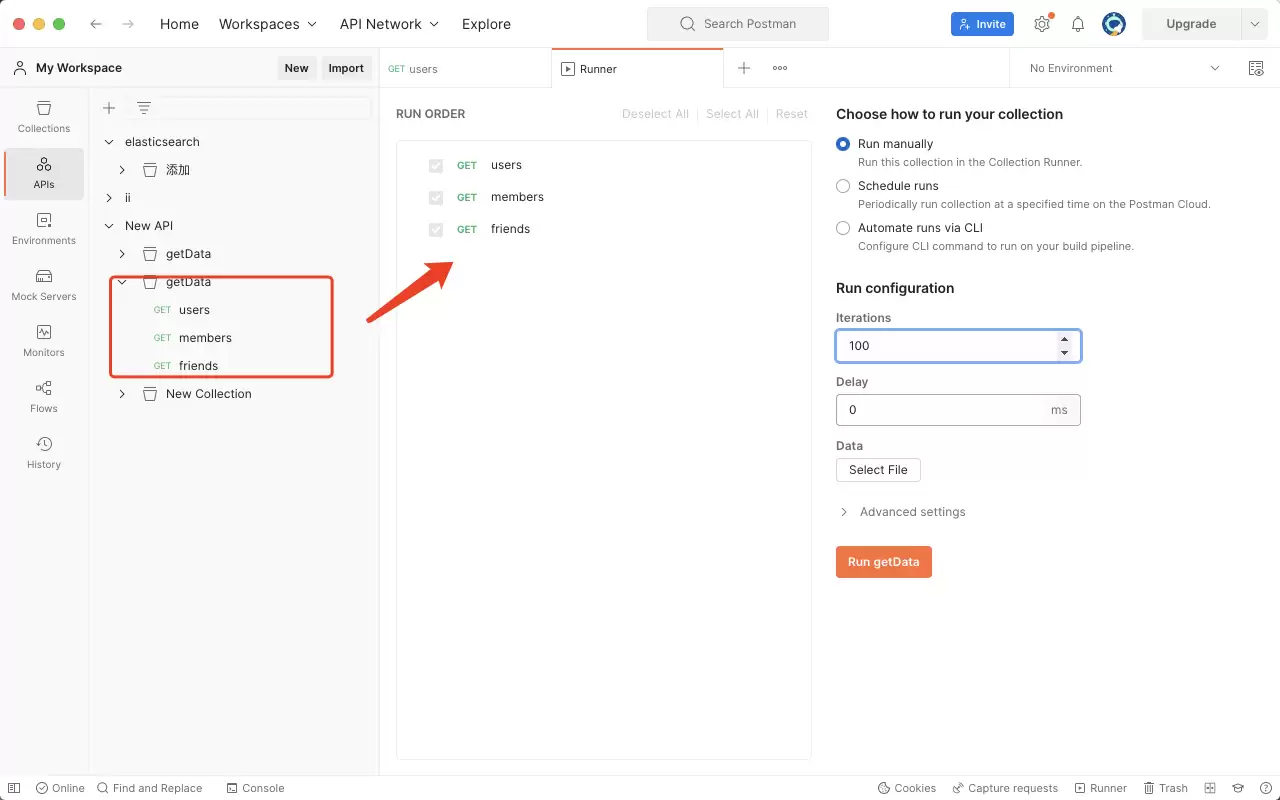Open the No Environment dropdown
This screenshot has width=1280, height=800.
pyautogui.click(x=1125, y=68)
